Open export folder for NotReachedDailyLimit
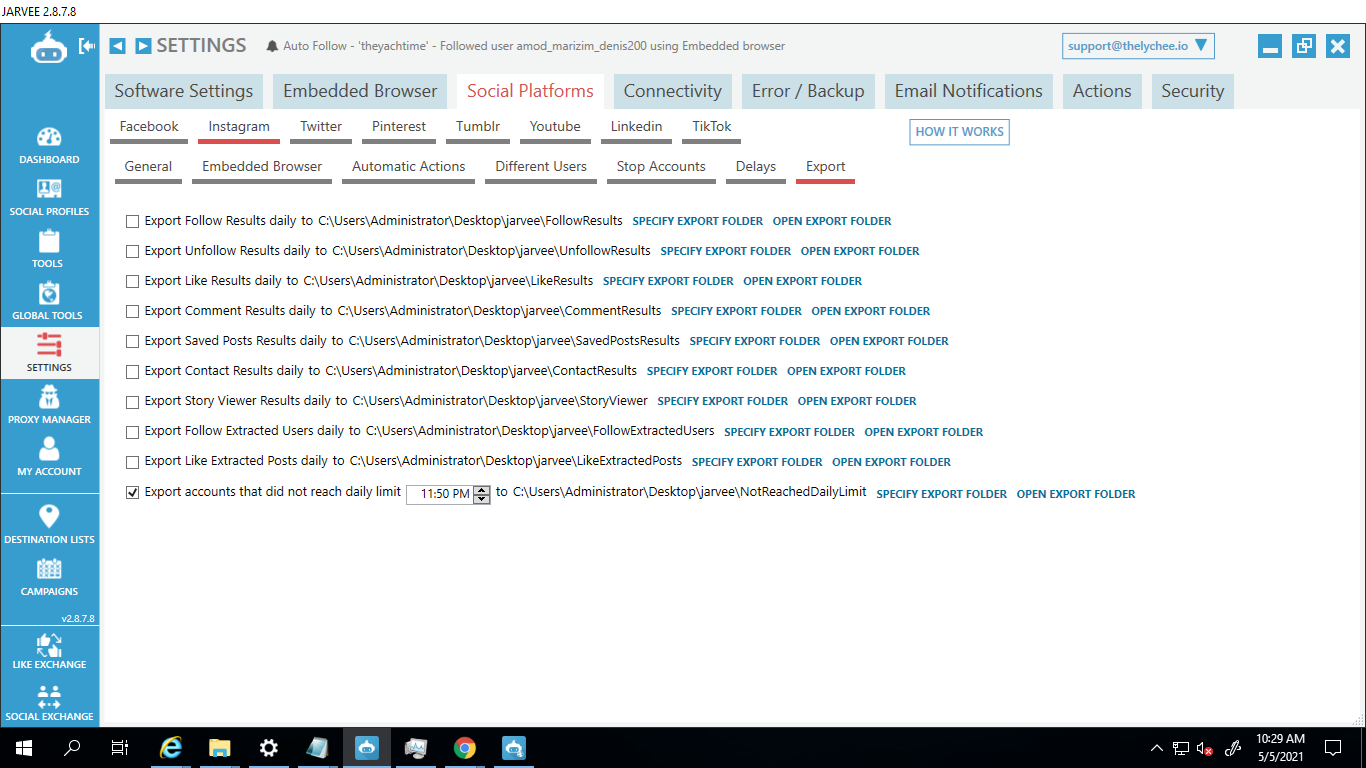 (1076, 494)
